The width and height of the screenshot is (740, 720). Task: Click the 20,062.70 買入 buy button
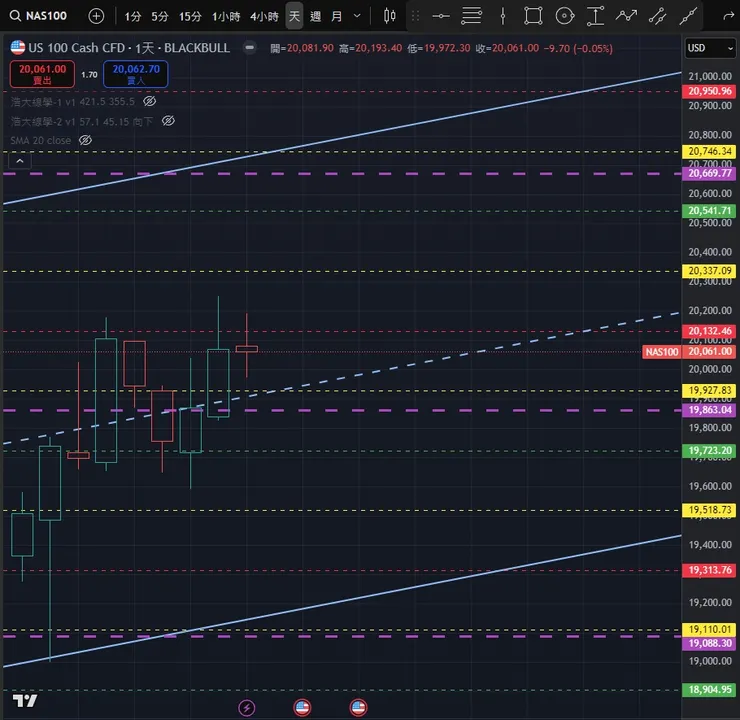(x=136, y=74)
